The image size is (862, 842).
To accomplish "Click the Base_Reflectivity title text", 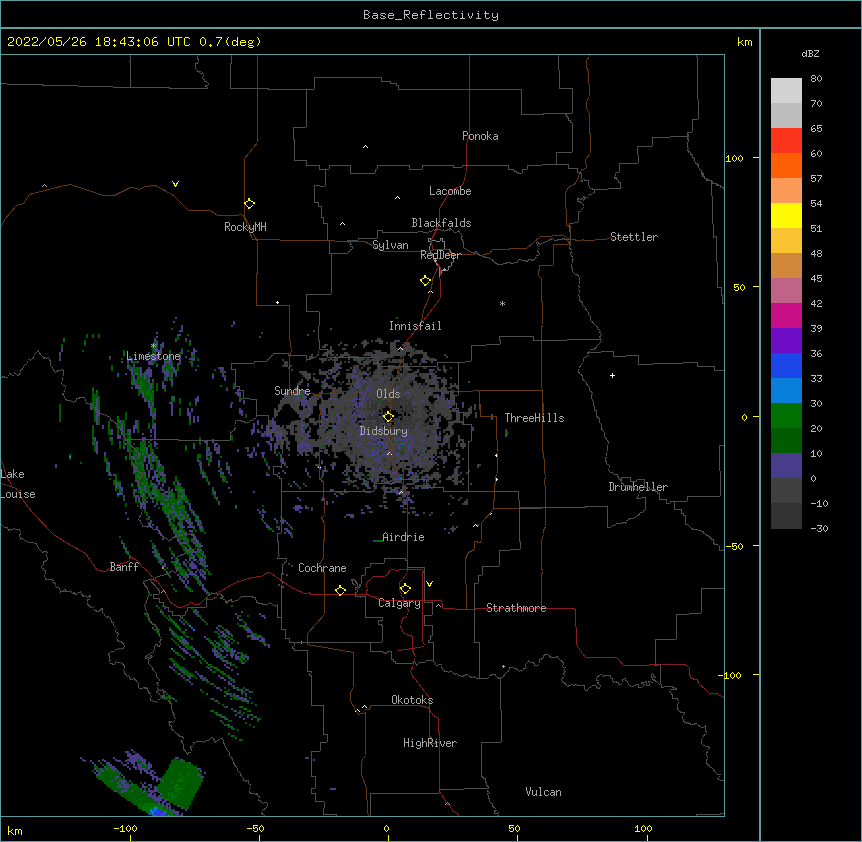I will 431,15.
